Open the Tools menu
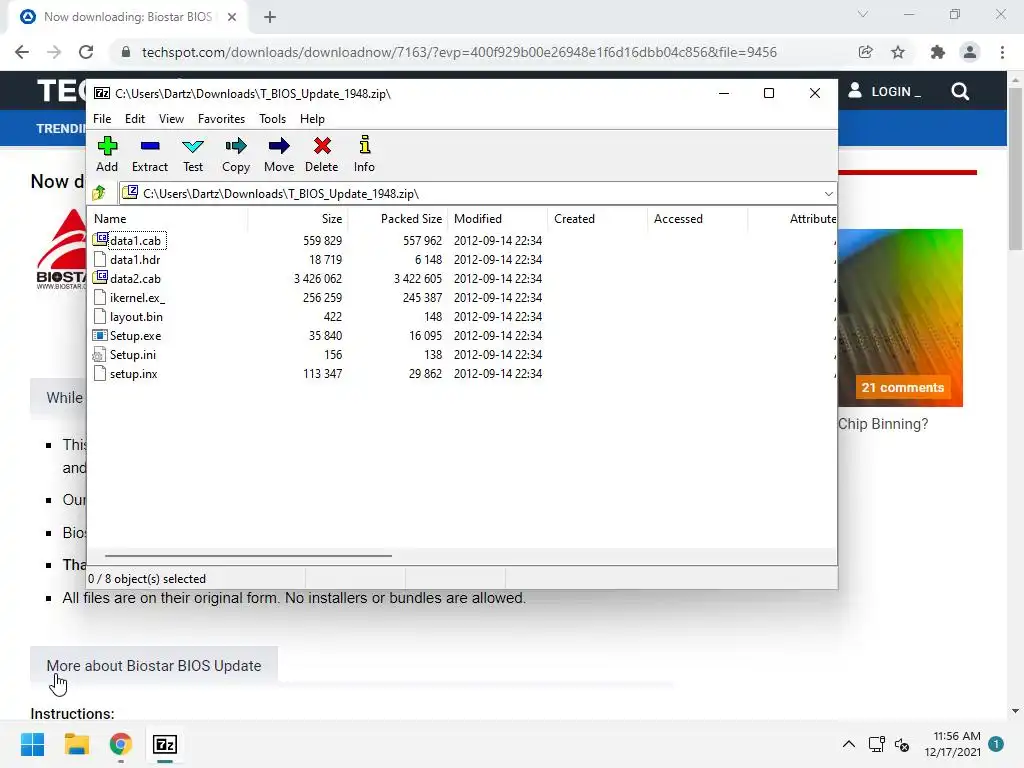This screenshot has width=1024, height=768. [x=272, y=119]
